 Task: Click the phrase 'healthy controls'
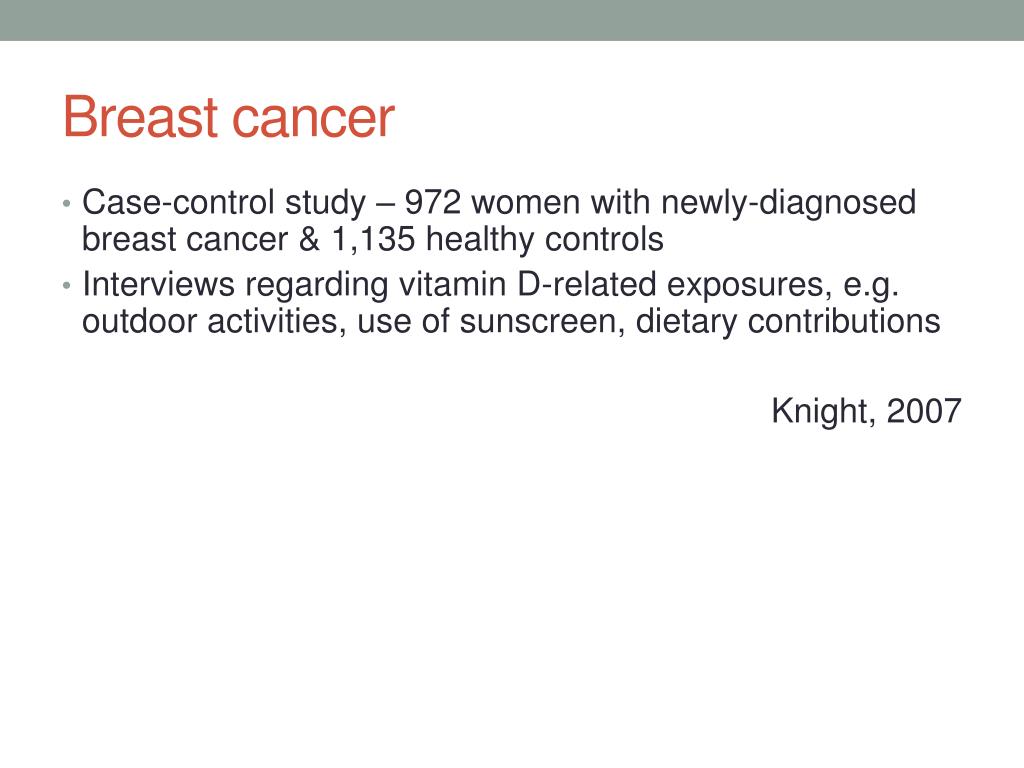545,240
